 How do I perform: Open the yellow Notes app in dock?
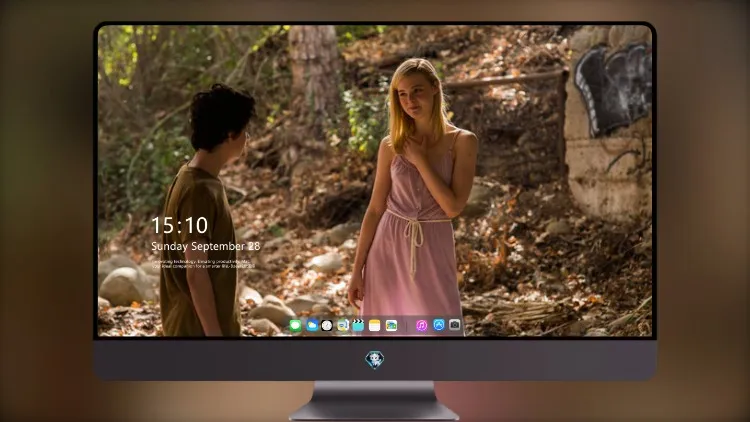click(375, 325)
